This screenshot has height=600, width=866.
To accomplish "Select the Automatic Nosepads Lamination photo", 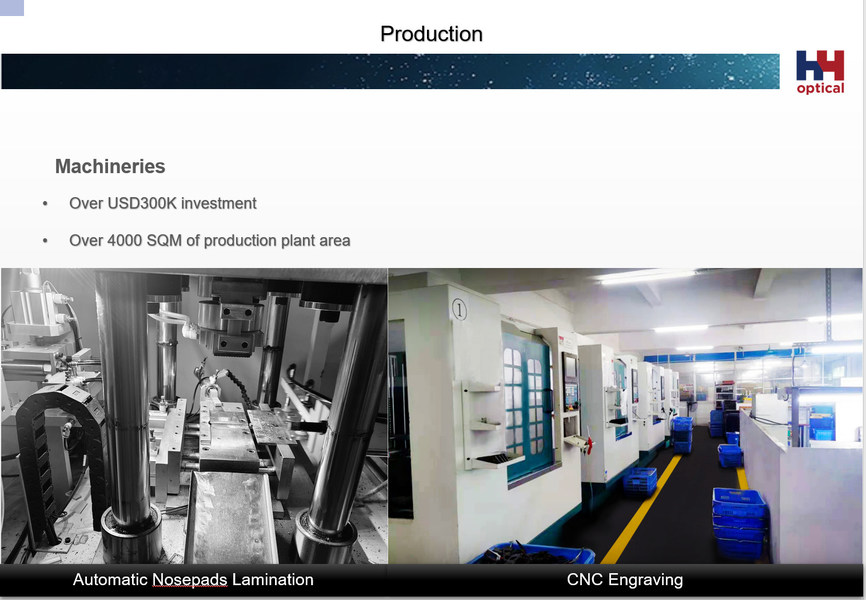I will (194, 415).
